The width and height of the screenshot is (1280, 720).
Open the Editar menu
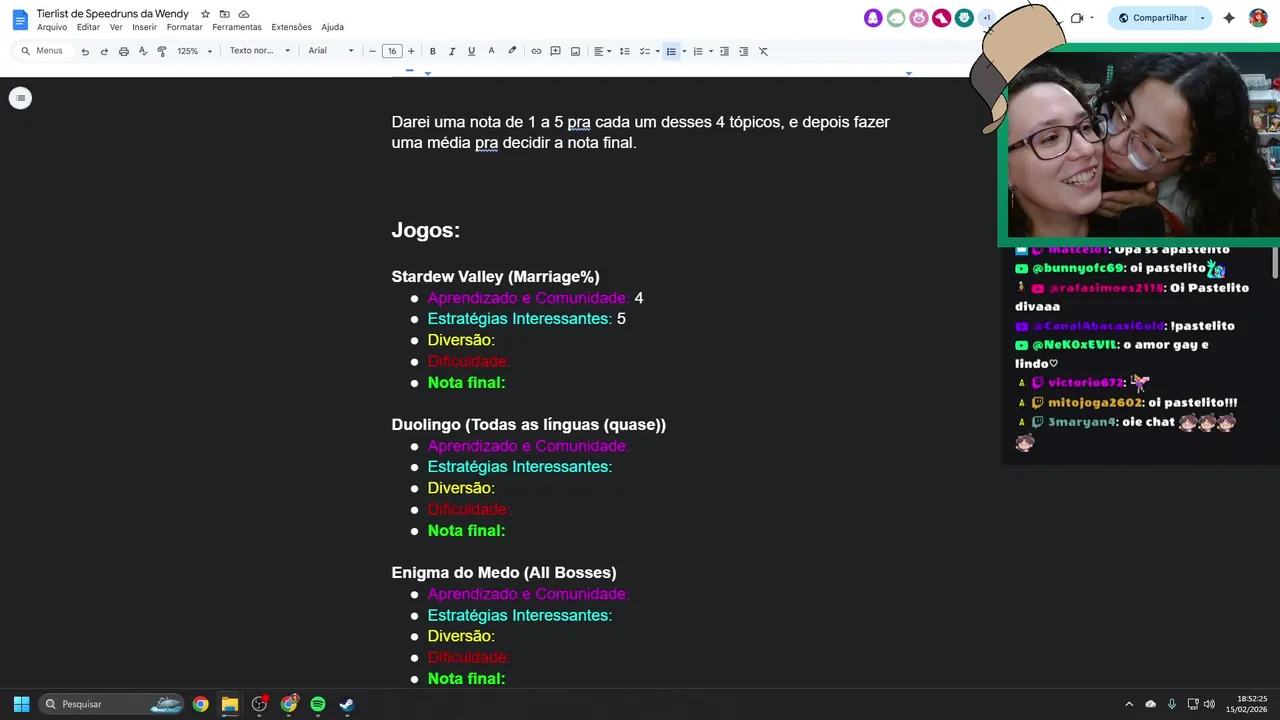[88, 27]
